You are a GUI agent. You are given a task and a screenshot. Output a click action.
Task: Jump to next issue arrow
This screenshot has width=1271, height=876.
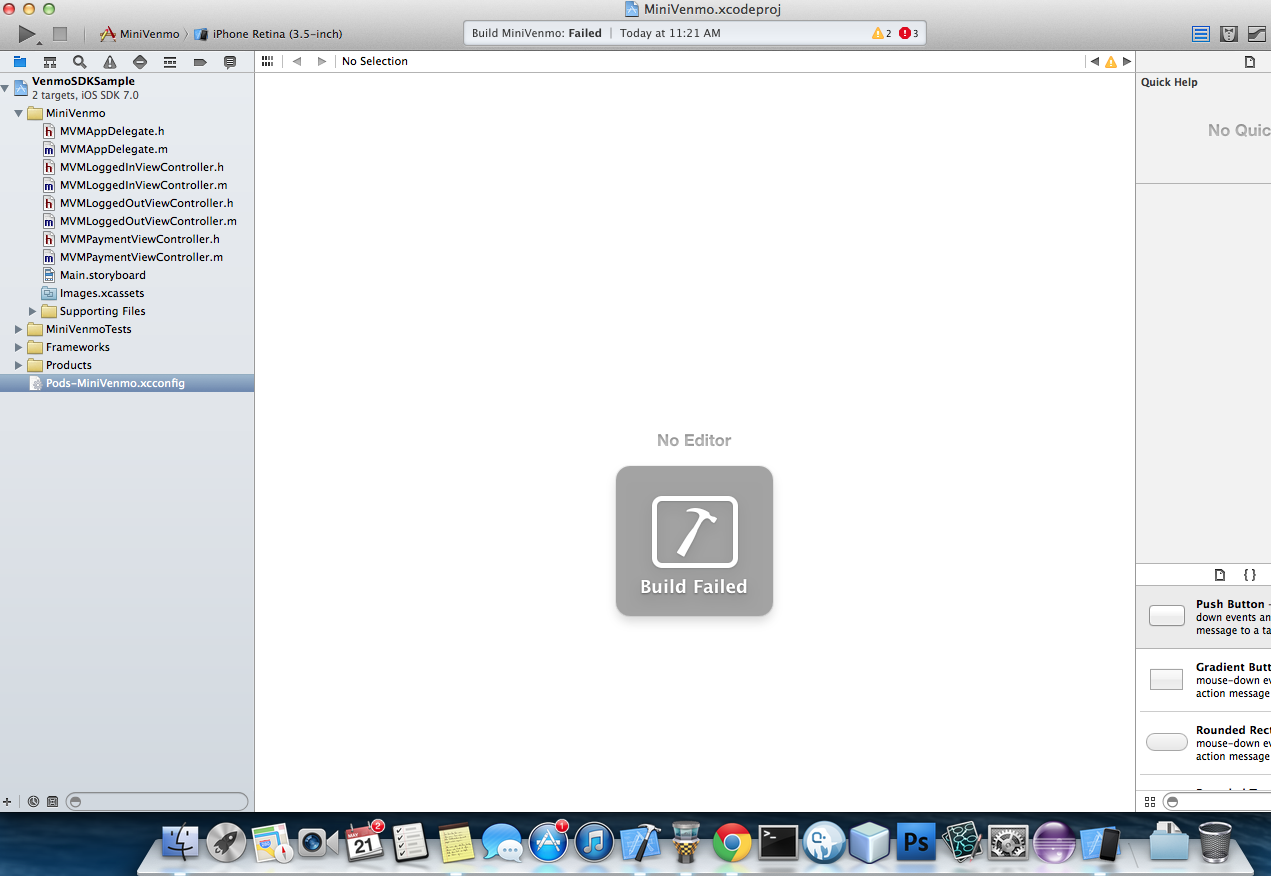coord(1127,61)
